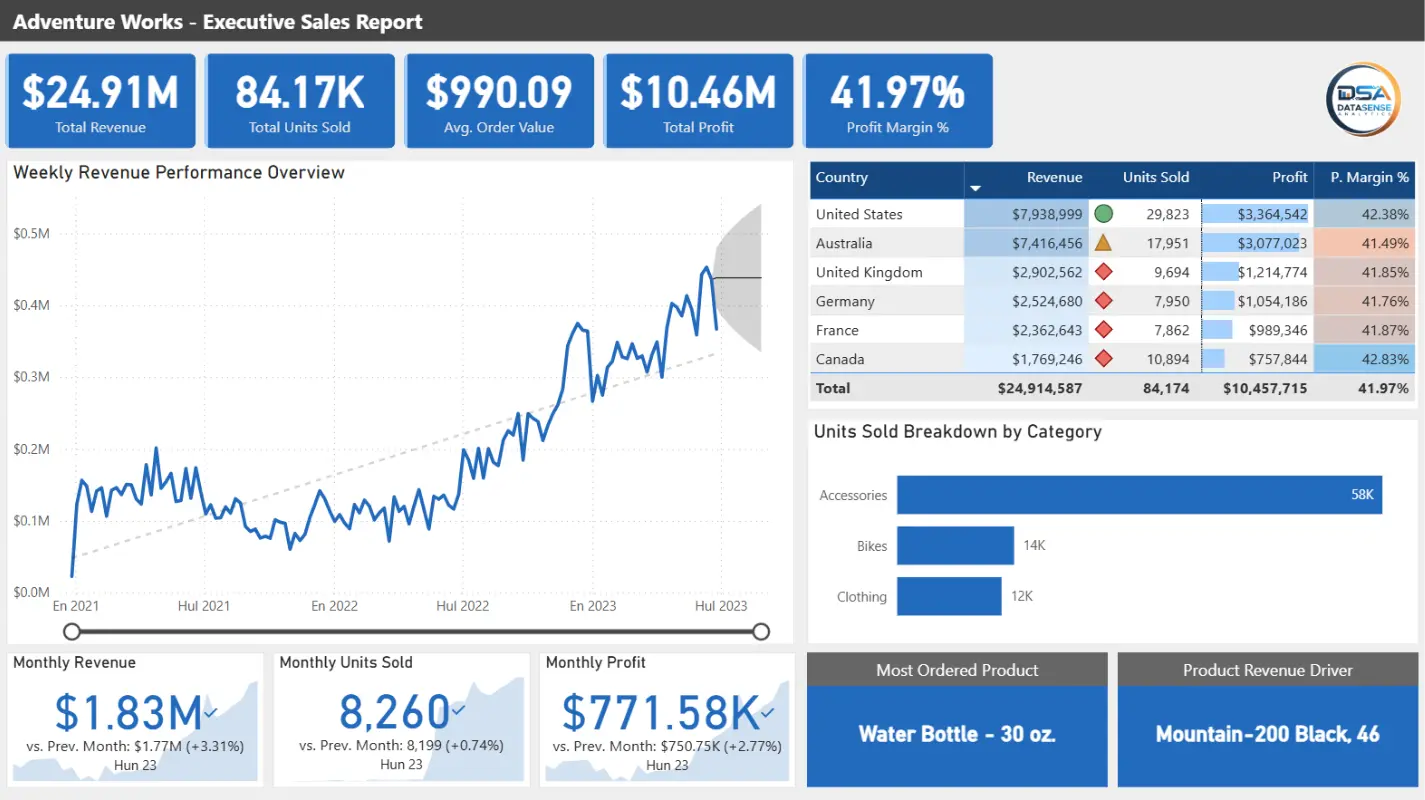Screen dimensions: 1425x800
Task: Click the checkmark icon beside Monthly Profit value
Action: (x=768, y=712)
